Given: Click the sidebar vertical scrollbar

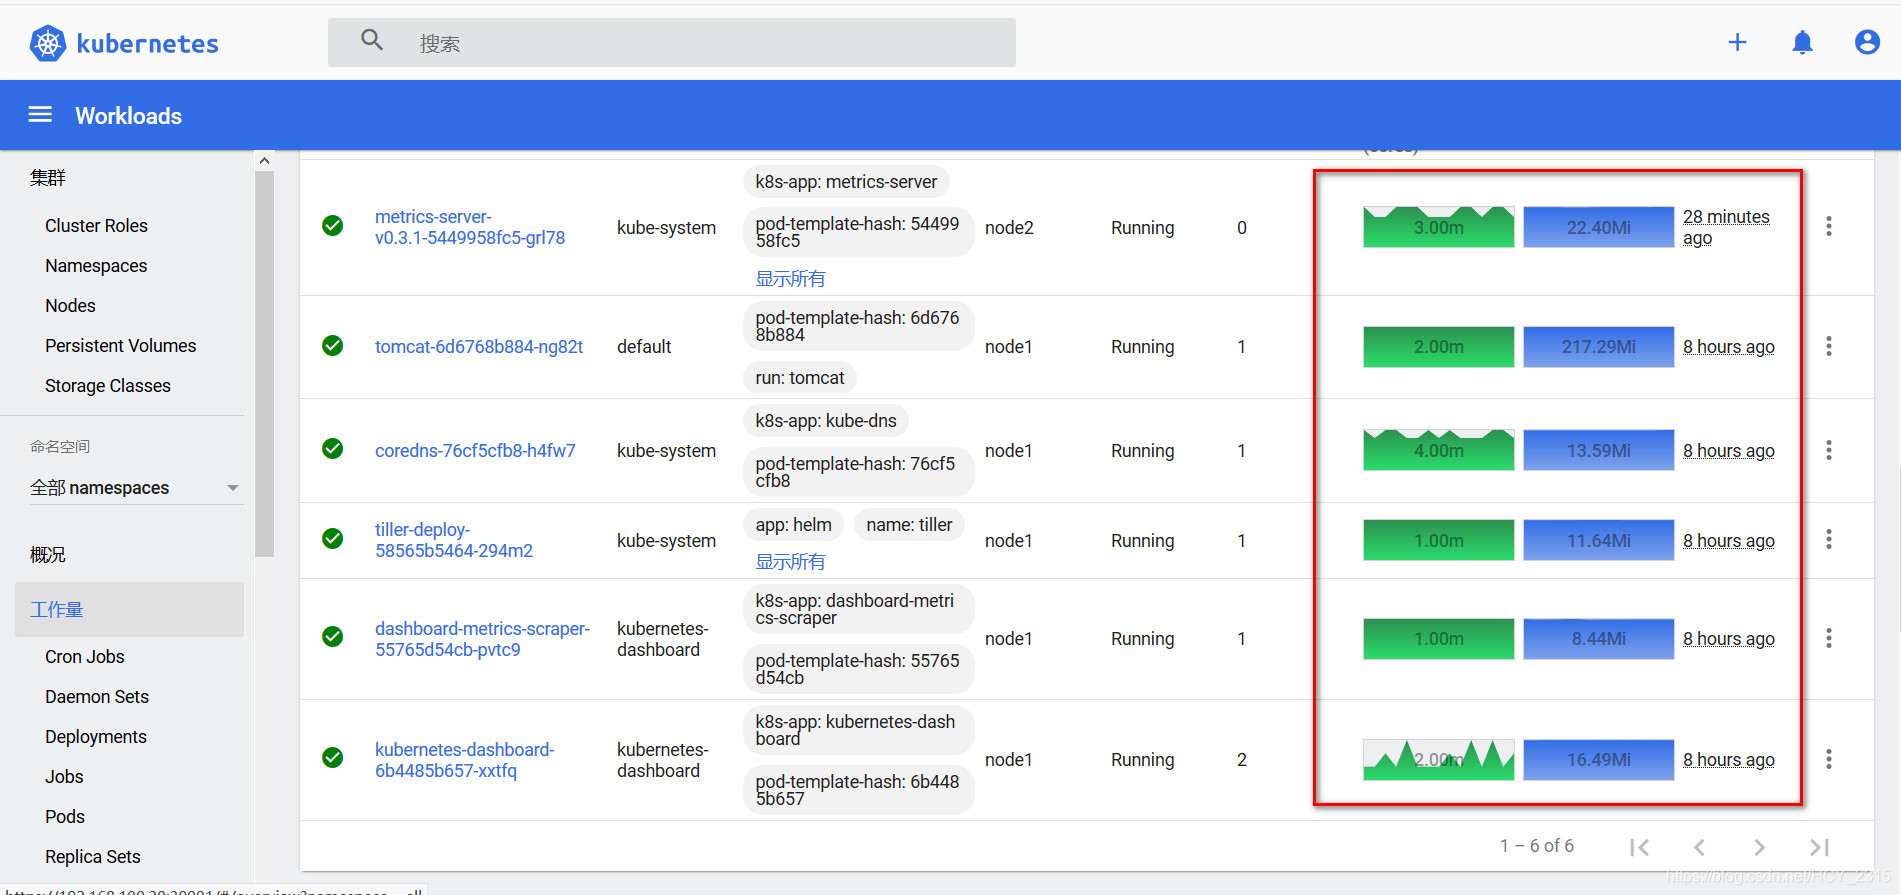Looking at the screenshot, I should tap(264, 365).
